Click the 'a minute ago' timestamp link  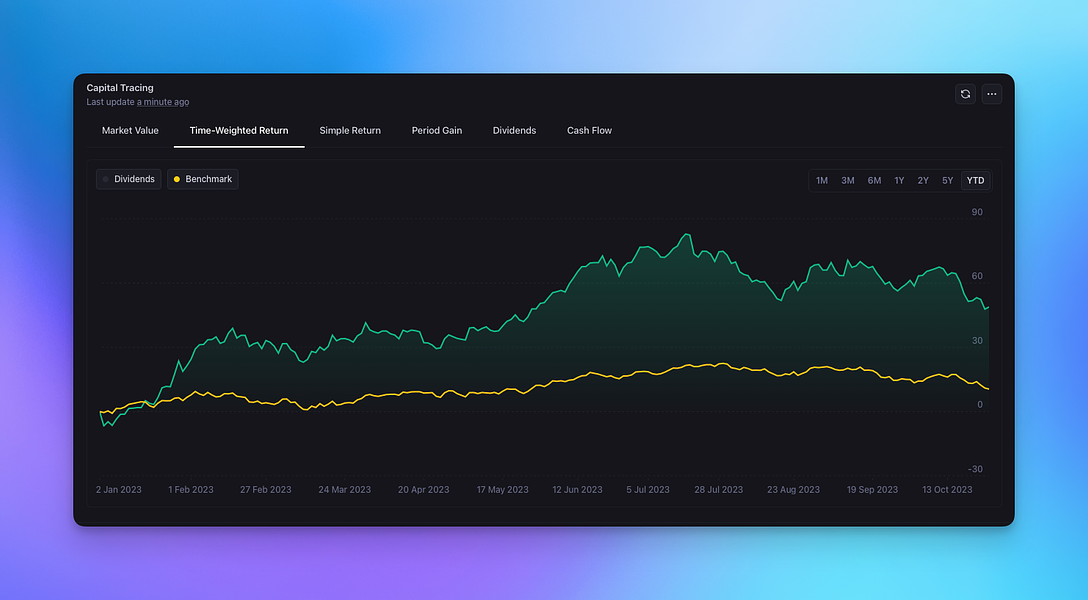(163, 102)
